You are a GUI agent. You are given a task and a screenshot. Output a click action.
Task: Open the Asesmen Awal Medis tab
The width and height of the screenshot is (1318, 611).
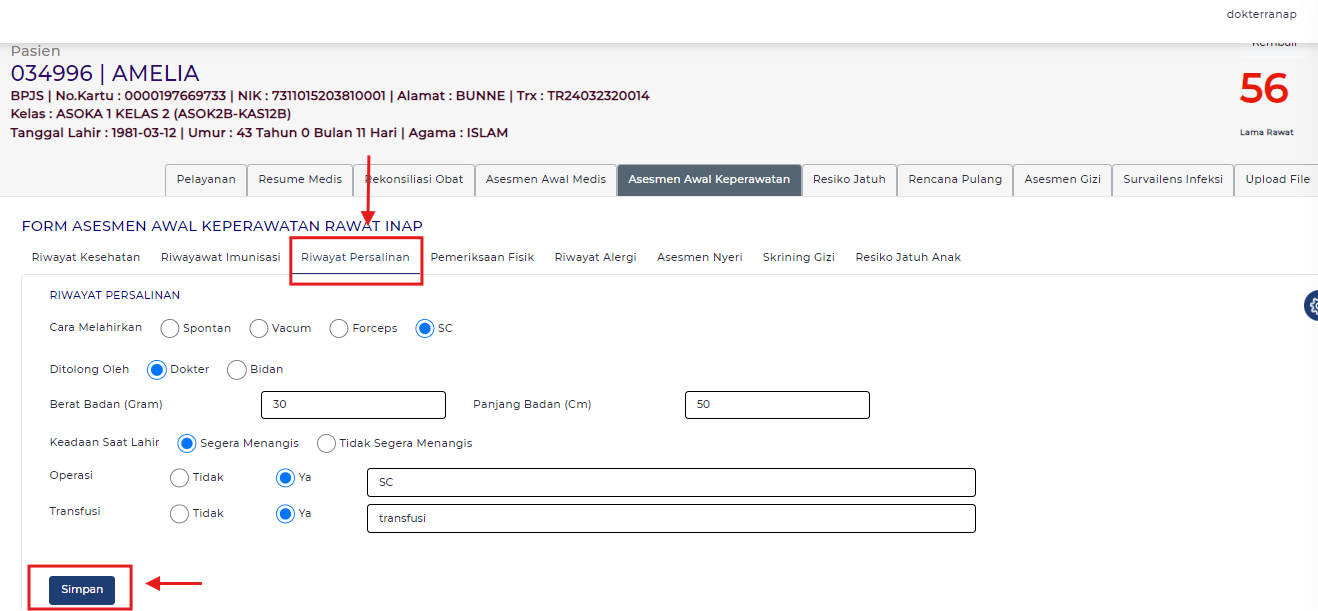(x=545, y=180)
